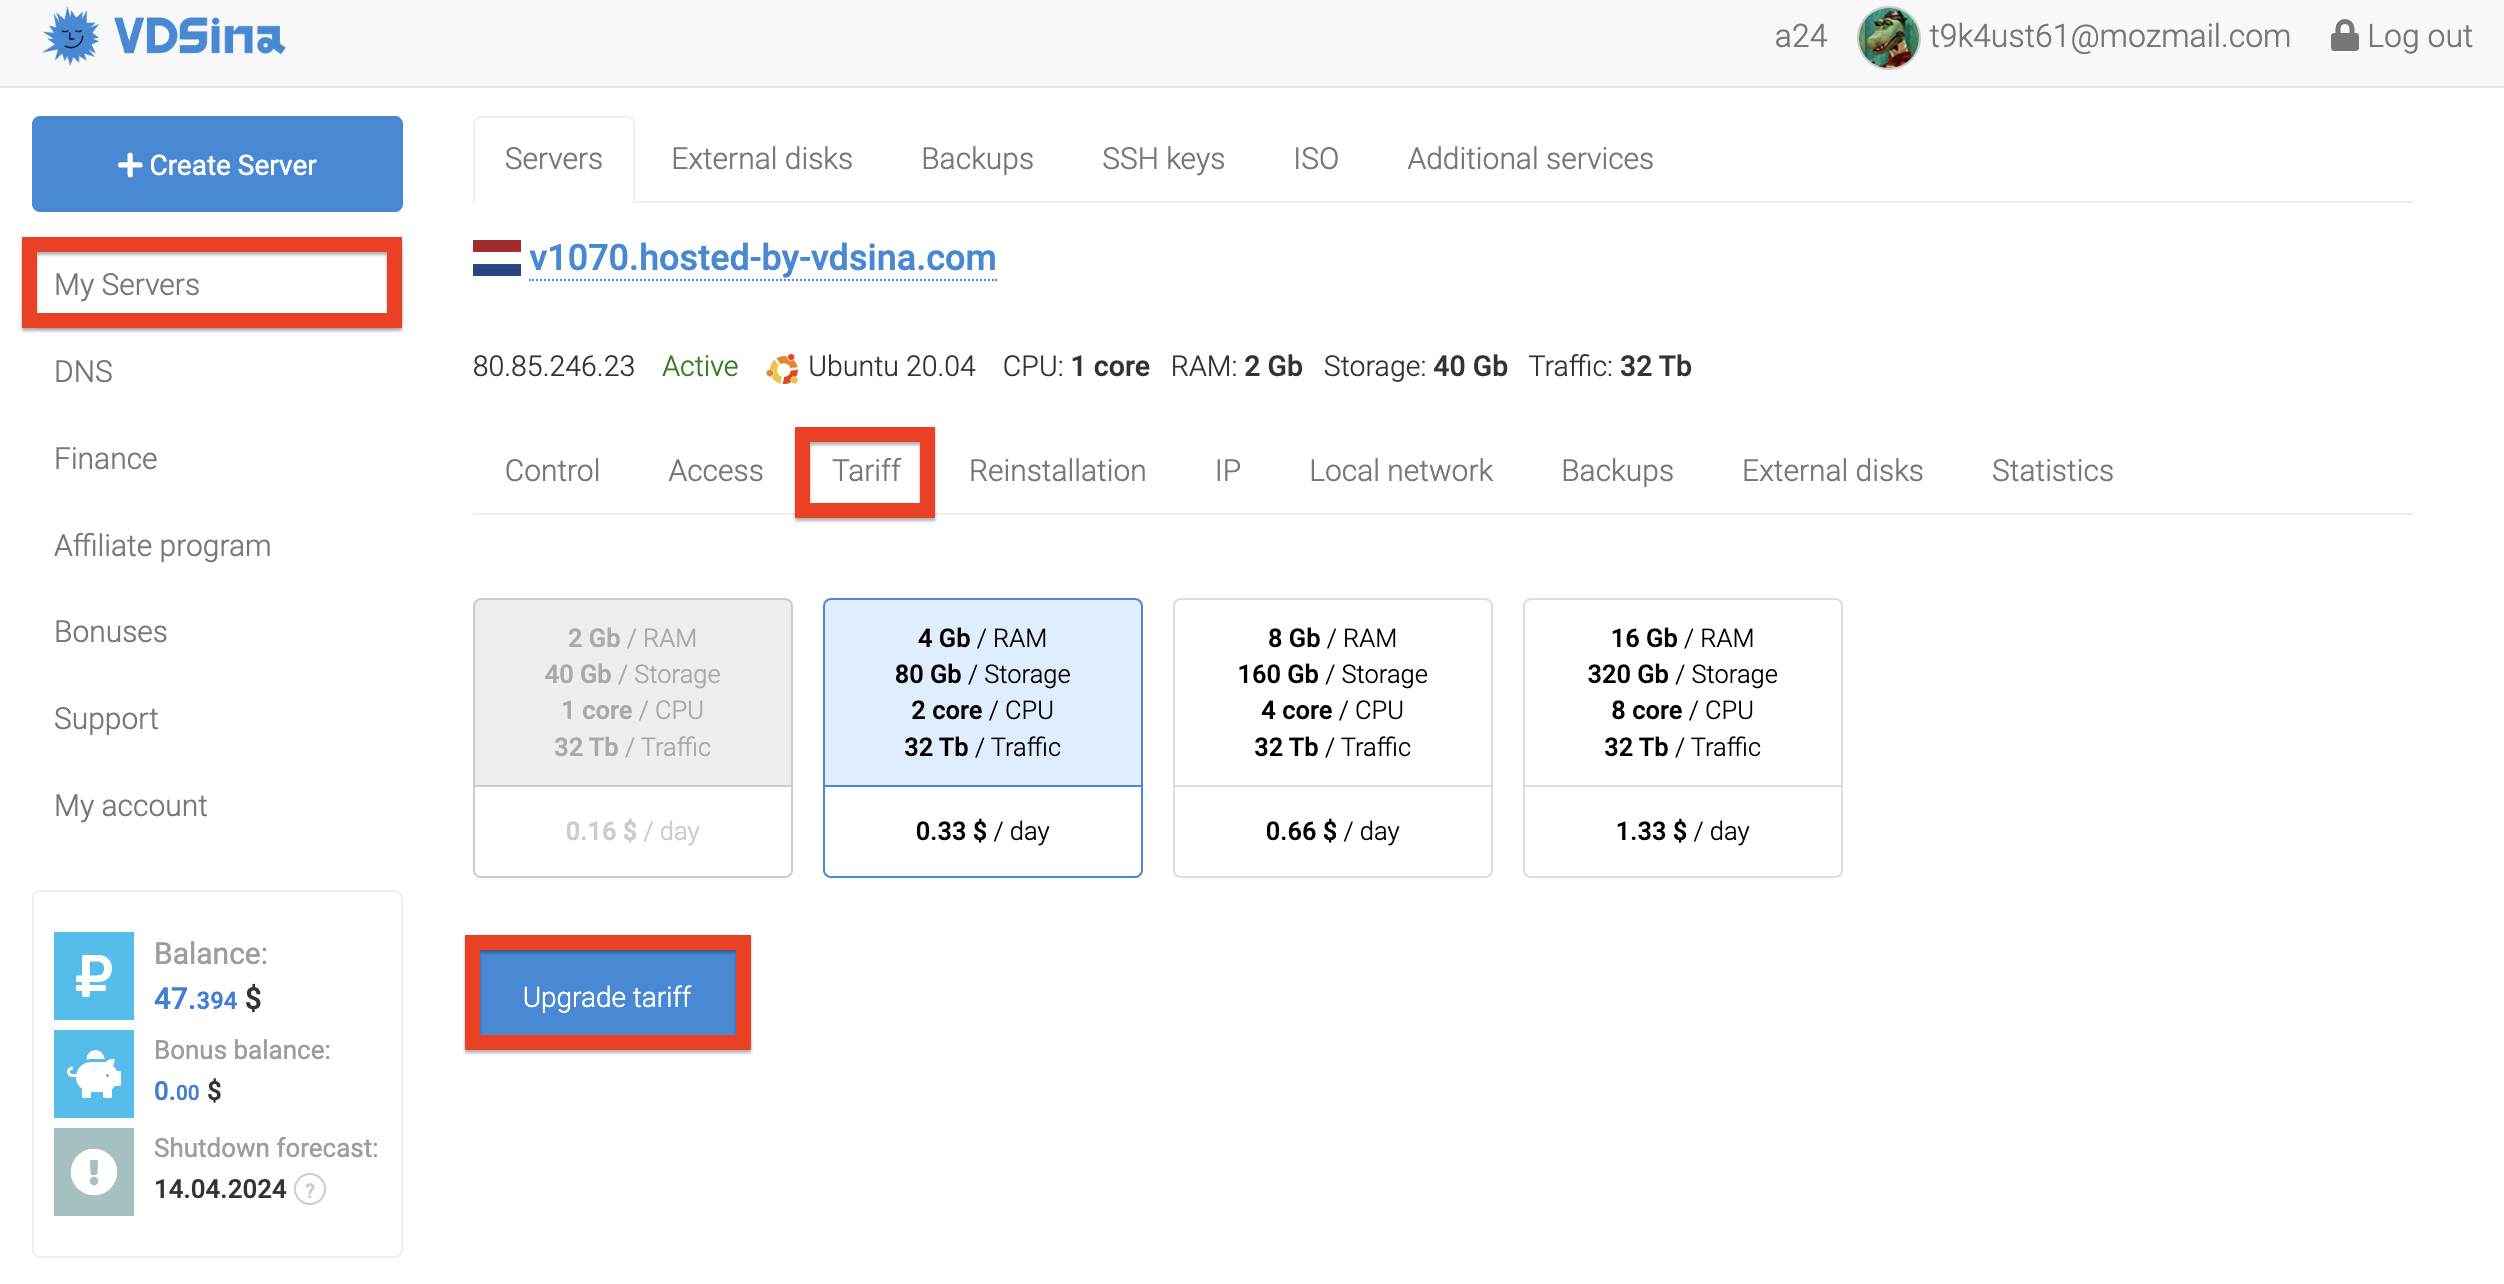Open the server-level External disks tab
2504x1284 pixels.
tap(1832, 470)
